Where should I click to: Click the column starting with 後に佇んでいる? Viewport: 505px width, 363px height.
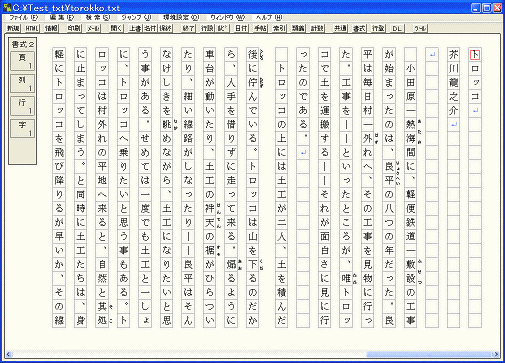coord(253,188)
